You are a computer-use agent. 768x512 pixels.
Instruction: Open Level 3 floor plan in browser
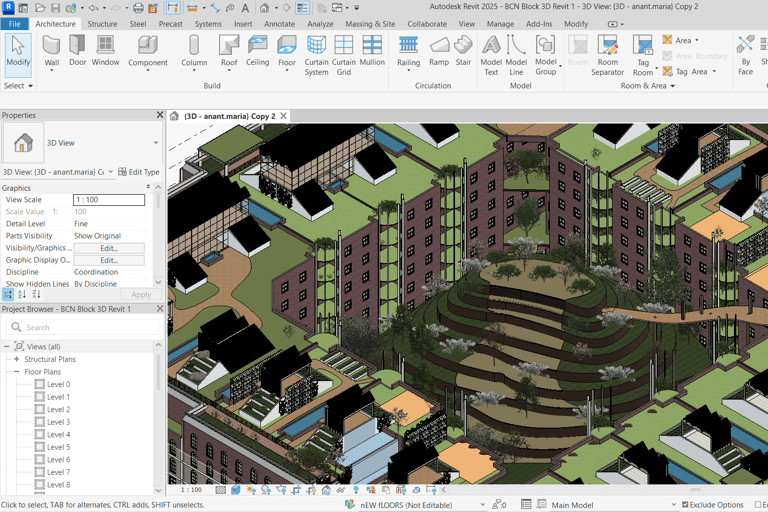tap(58, 422)
